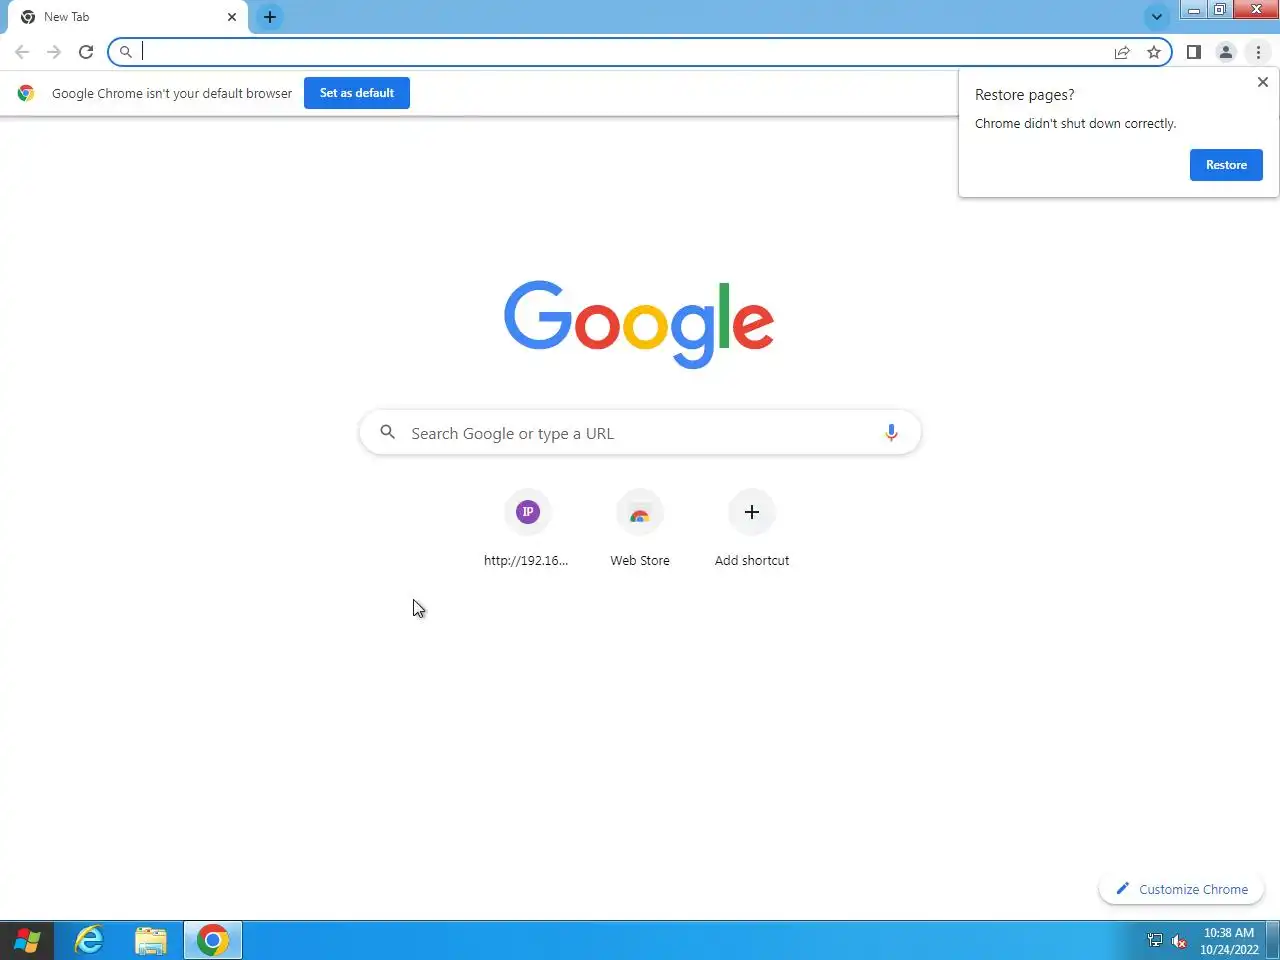Open the http://192.16... shortcut

point(527,530)
